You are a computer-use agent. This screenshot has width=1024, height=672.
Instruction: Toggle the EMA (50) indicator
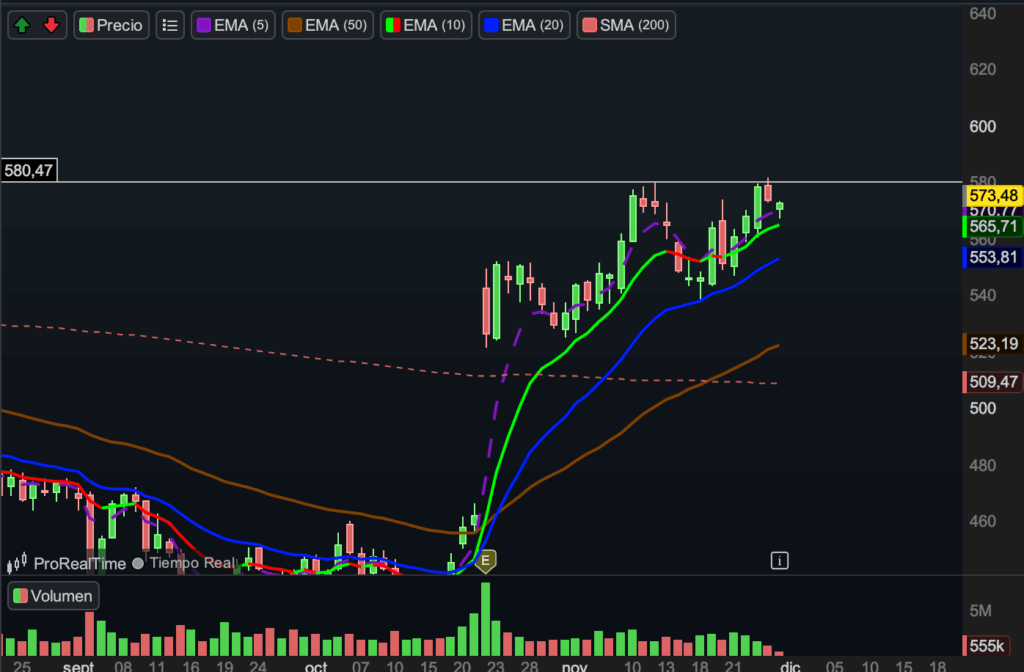click(x=327, y=25)
